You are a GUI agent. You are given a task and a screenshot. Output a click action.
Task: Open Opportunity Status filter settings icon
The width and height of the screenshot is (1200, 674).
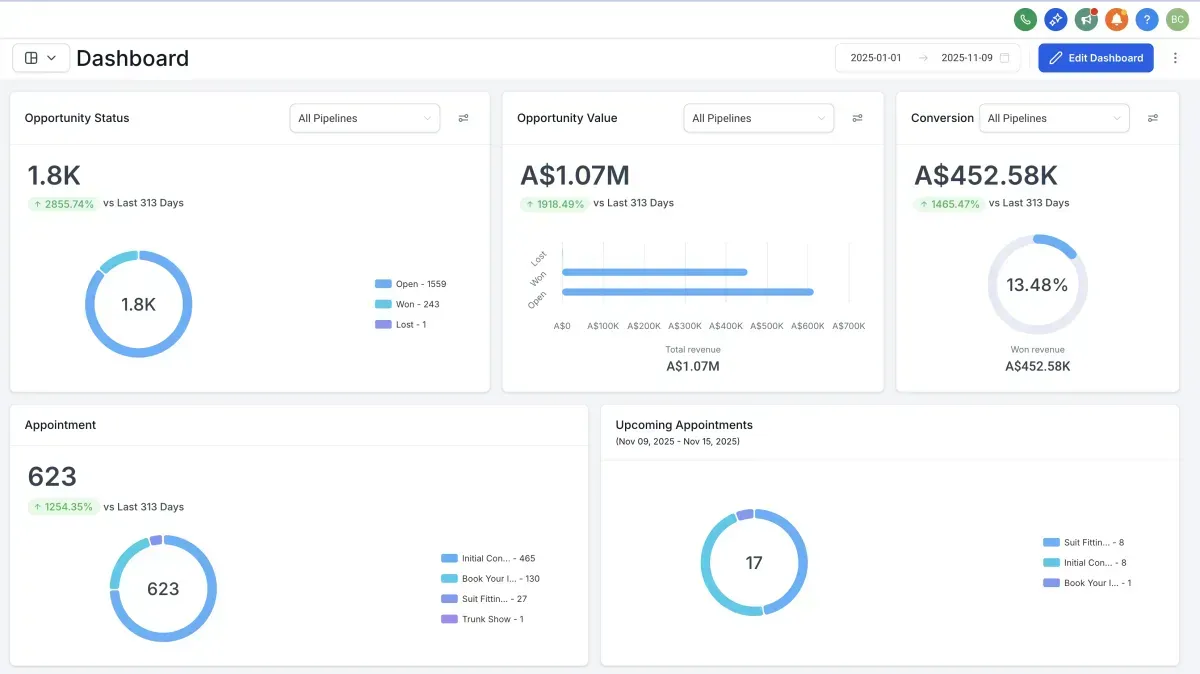(464, 118)
